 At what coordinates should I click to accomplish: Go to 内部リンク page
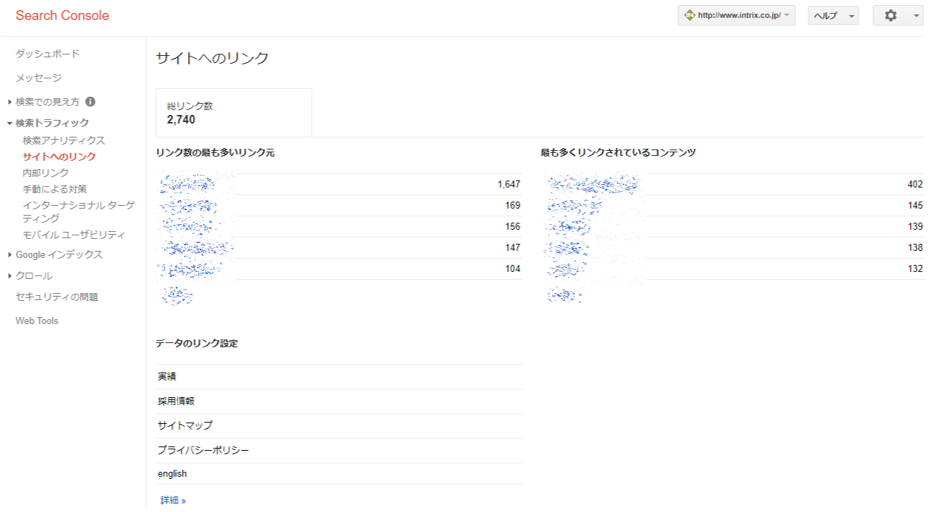46,173
